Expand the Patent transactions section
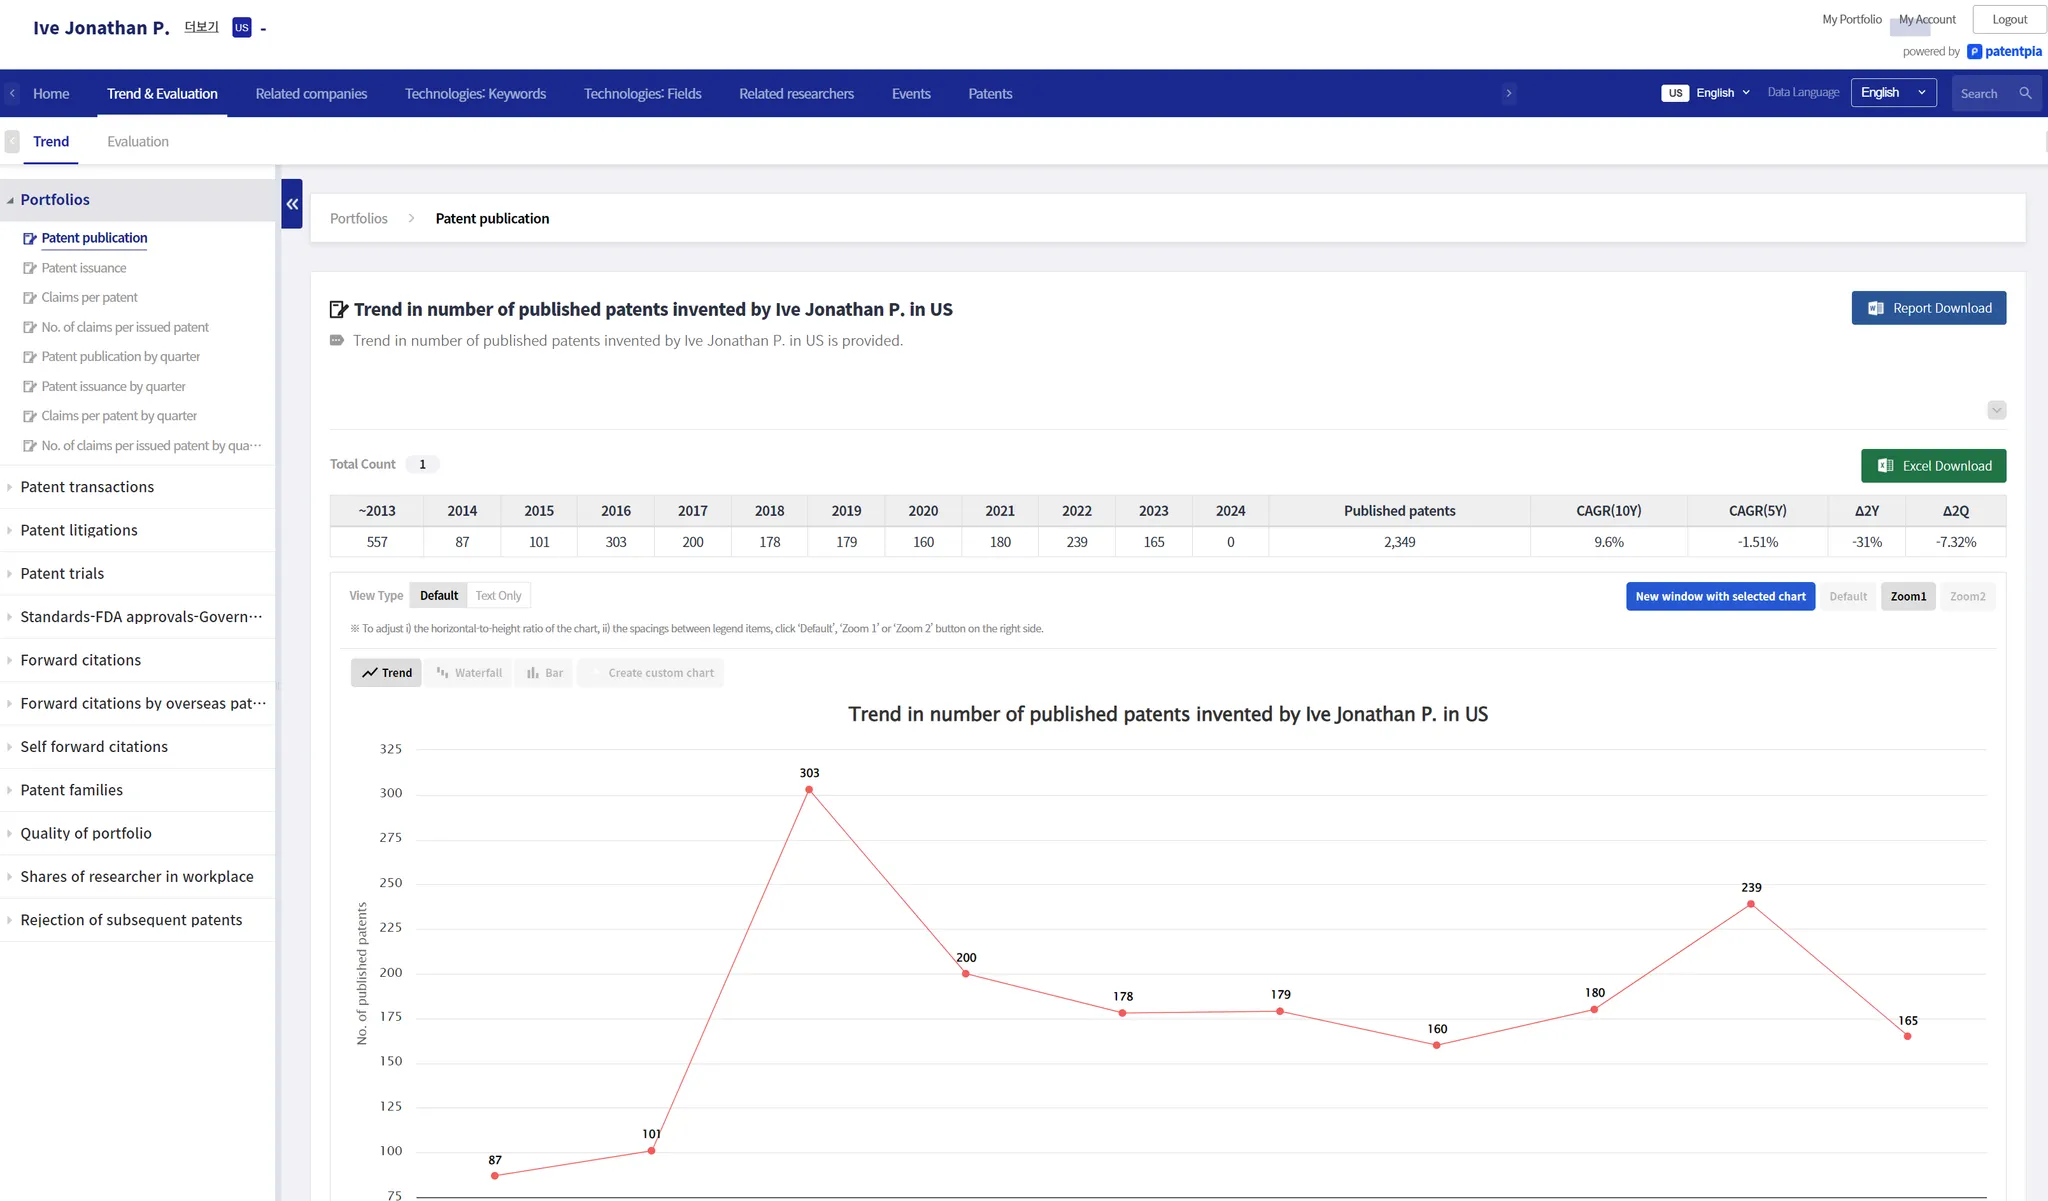The image size is (2048, 1201). pos(87,487)
